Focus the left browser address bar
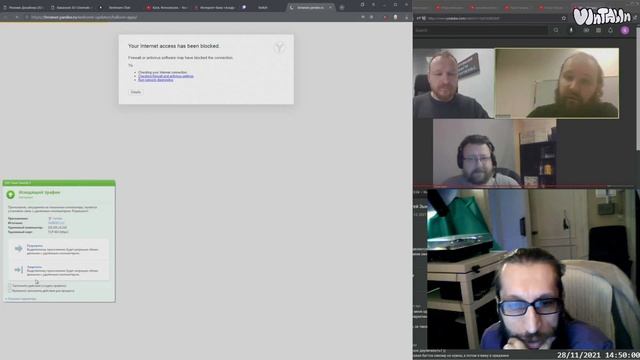640x360 pixels. click(x=192, y=17)
